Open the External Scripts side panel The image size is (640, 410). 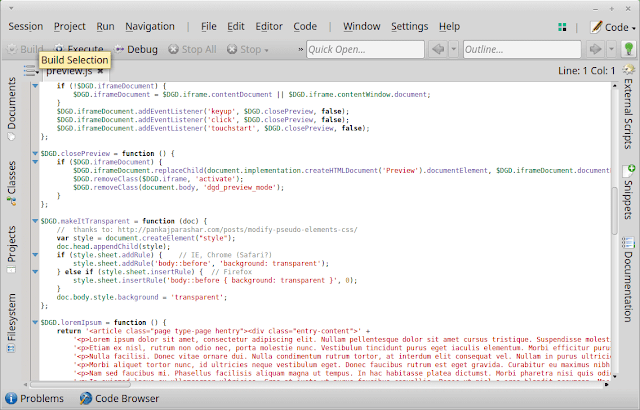[x=629, y=107]
